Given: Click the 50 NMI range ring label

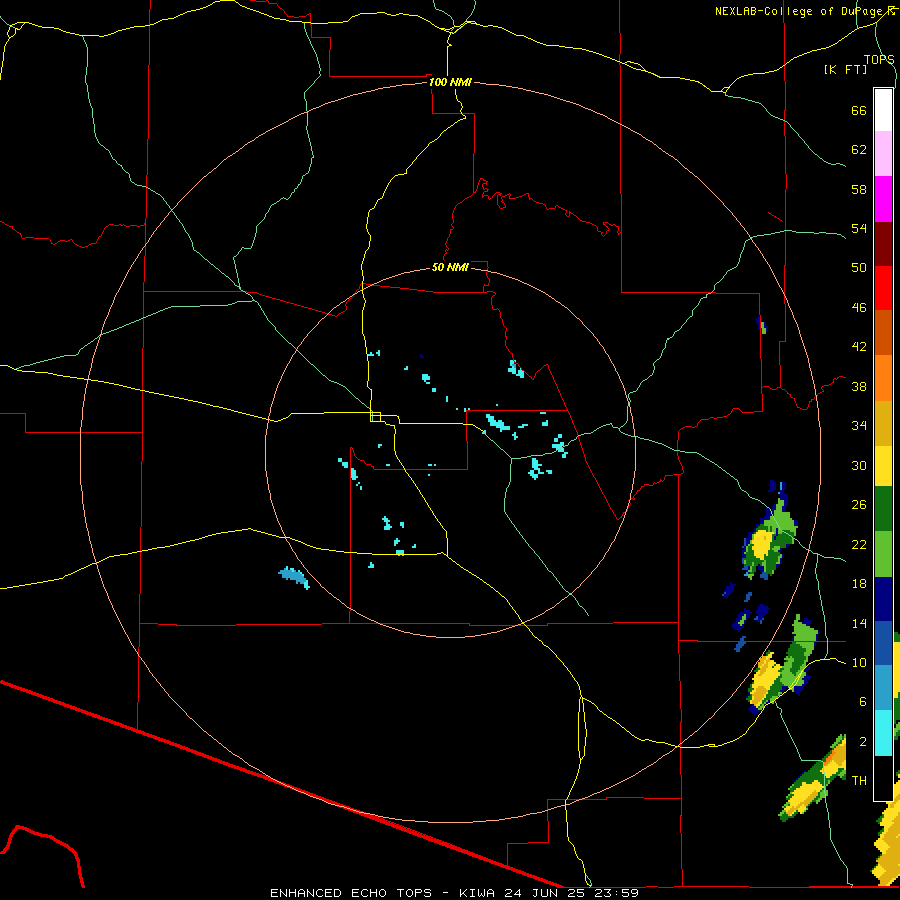Looking at the screenshot, I should coord(450,267).
